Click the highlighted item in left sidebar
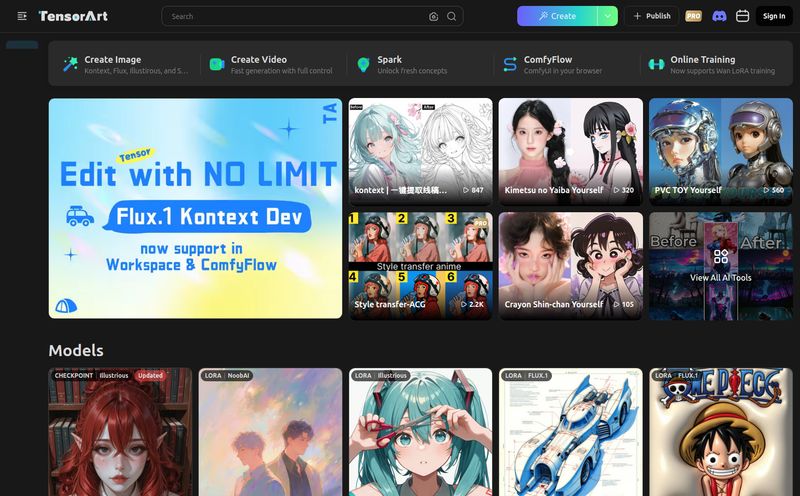 tap(22, 45)
